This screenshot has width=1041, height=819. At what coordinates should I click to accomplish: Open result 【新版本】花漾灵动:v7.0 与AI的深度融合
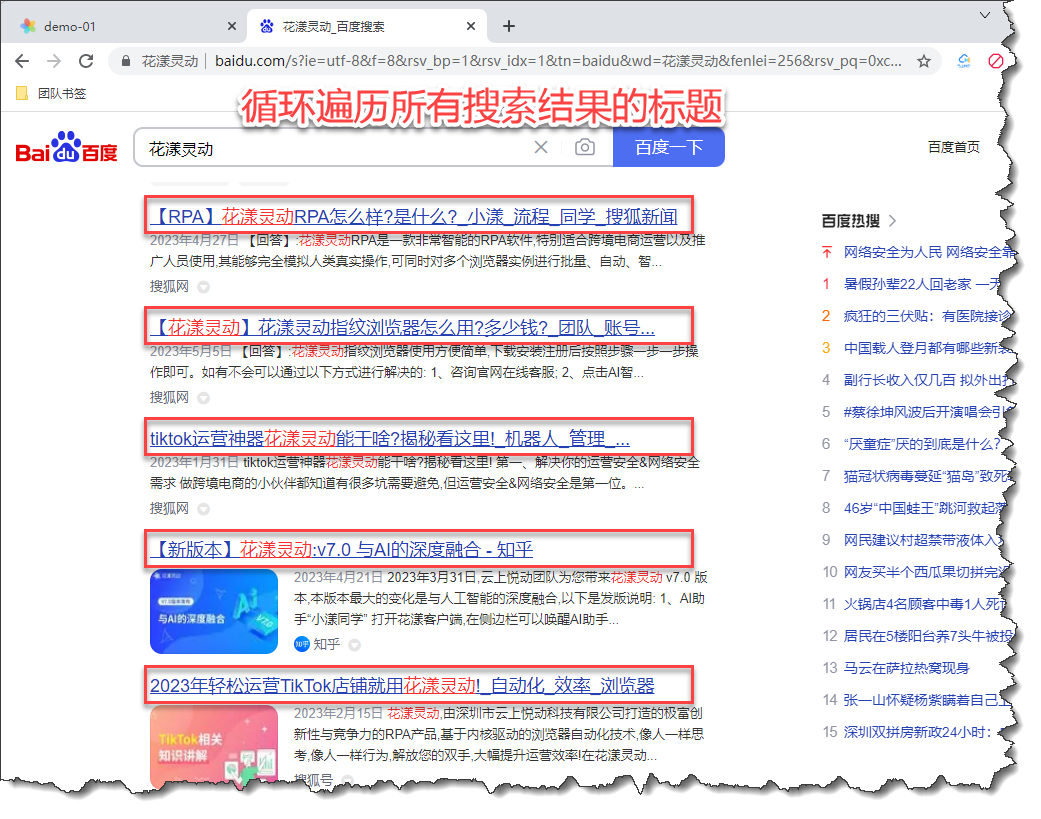point(341,549)
